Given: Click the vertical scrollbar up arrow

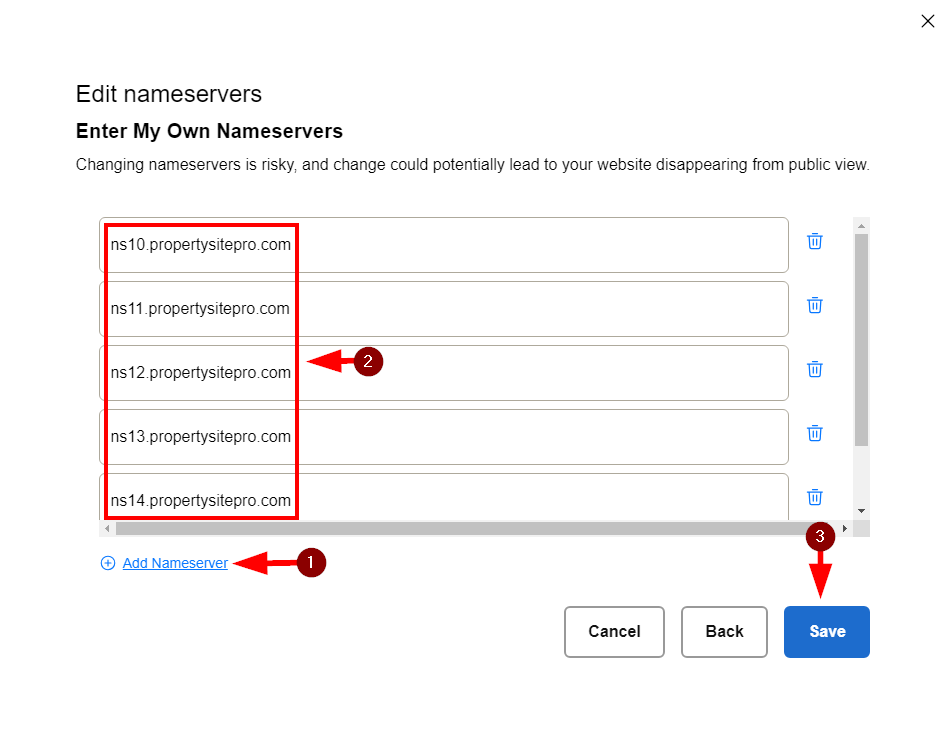Looking at the screenshot, I should tap(861, 226).
